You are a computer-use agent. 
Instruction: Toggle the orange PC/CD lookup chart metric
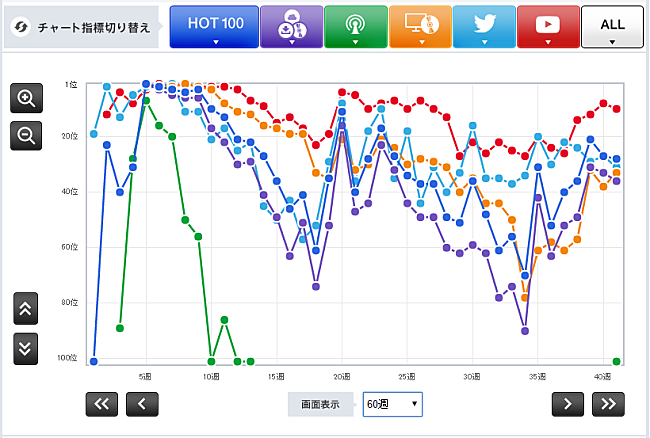(420, 27)
